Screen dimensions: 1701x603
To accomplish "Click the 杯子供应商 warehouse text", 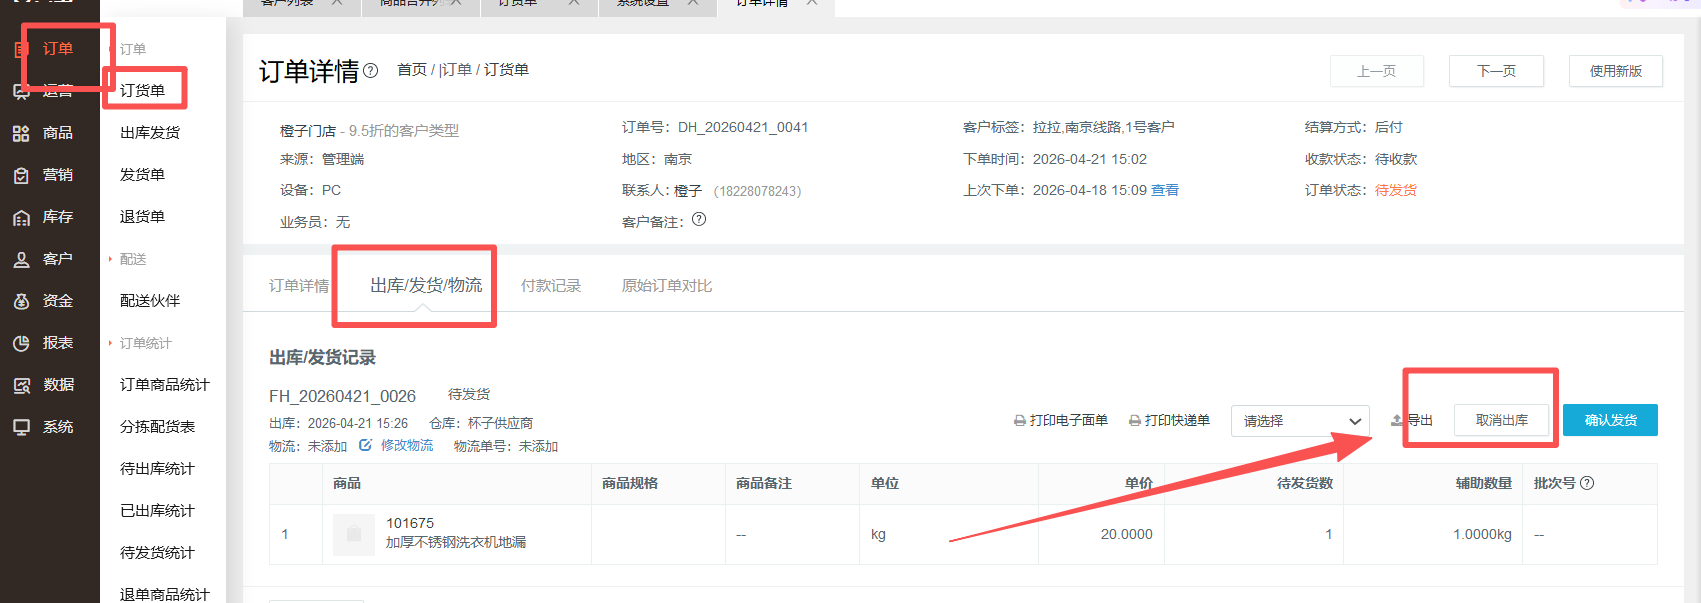I will [500, 423].
